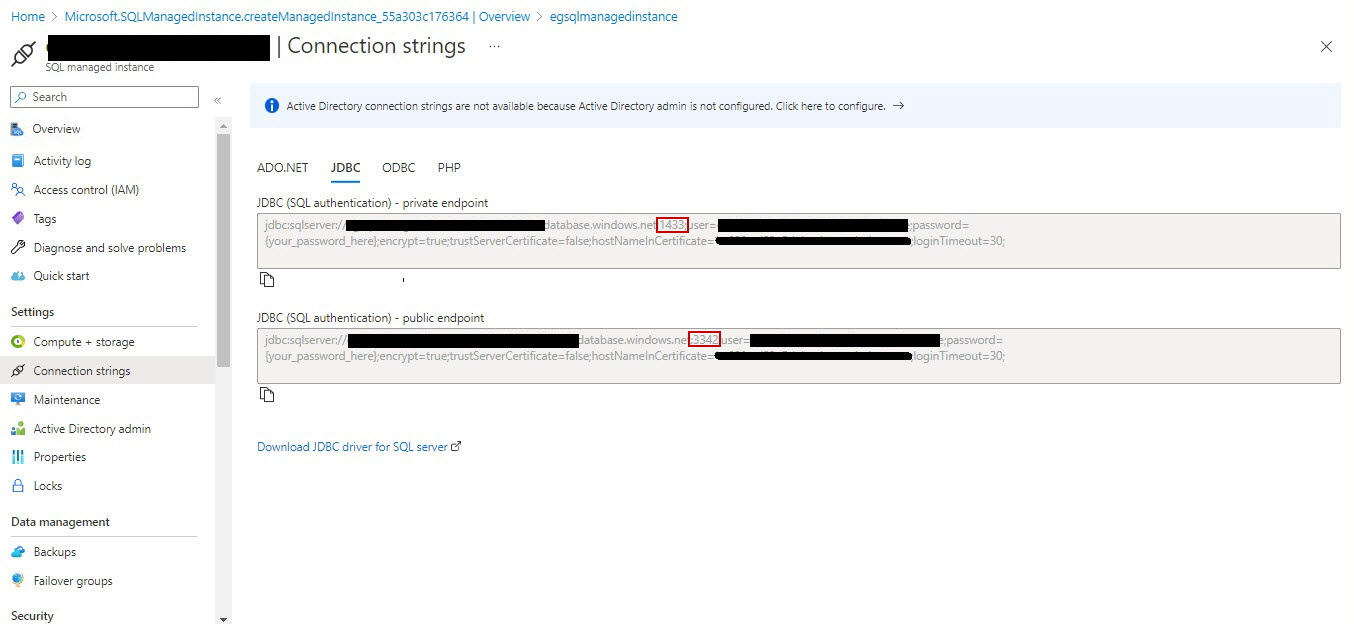Click the info icon in the banner

click(x=271, y=106)
